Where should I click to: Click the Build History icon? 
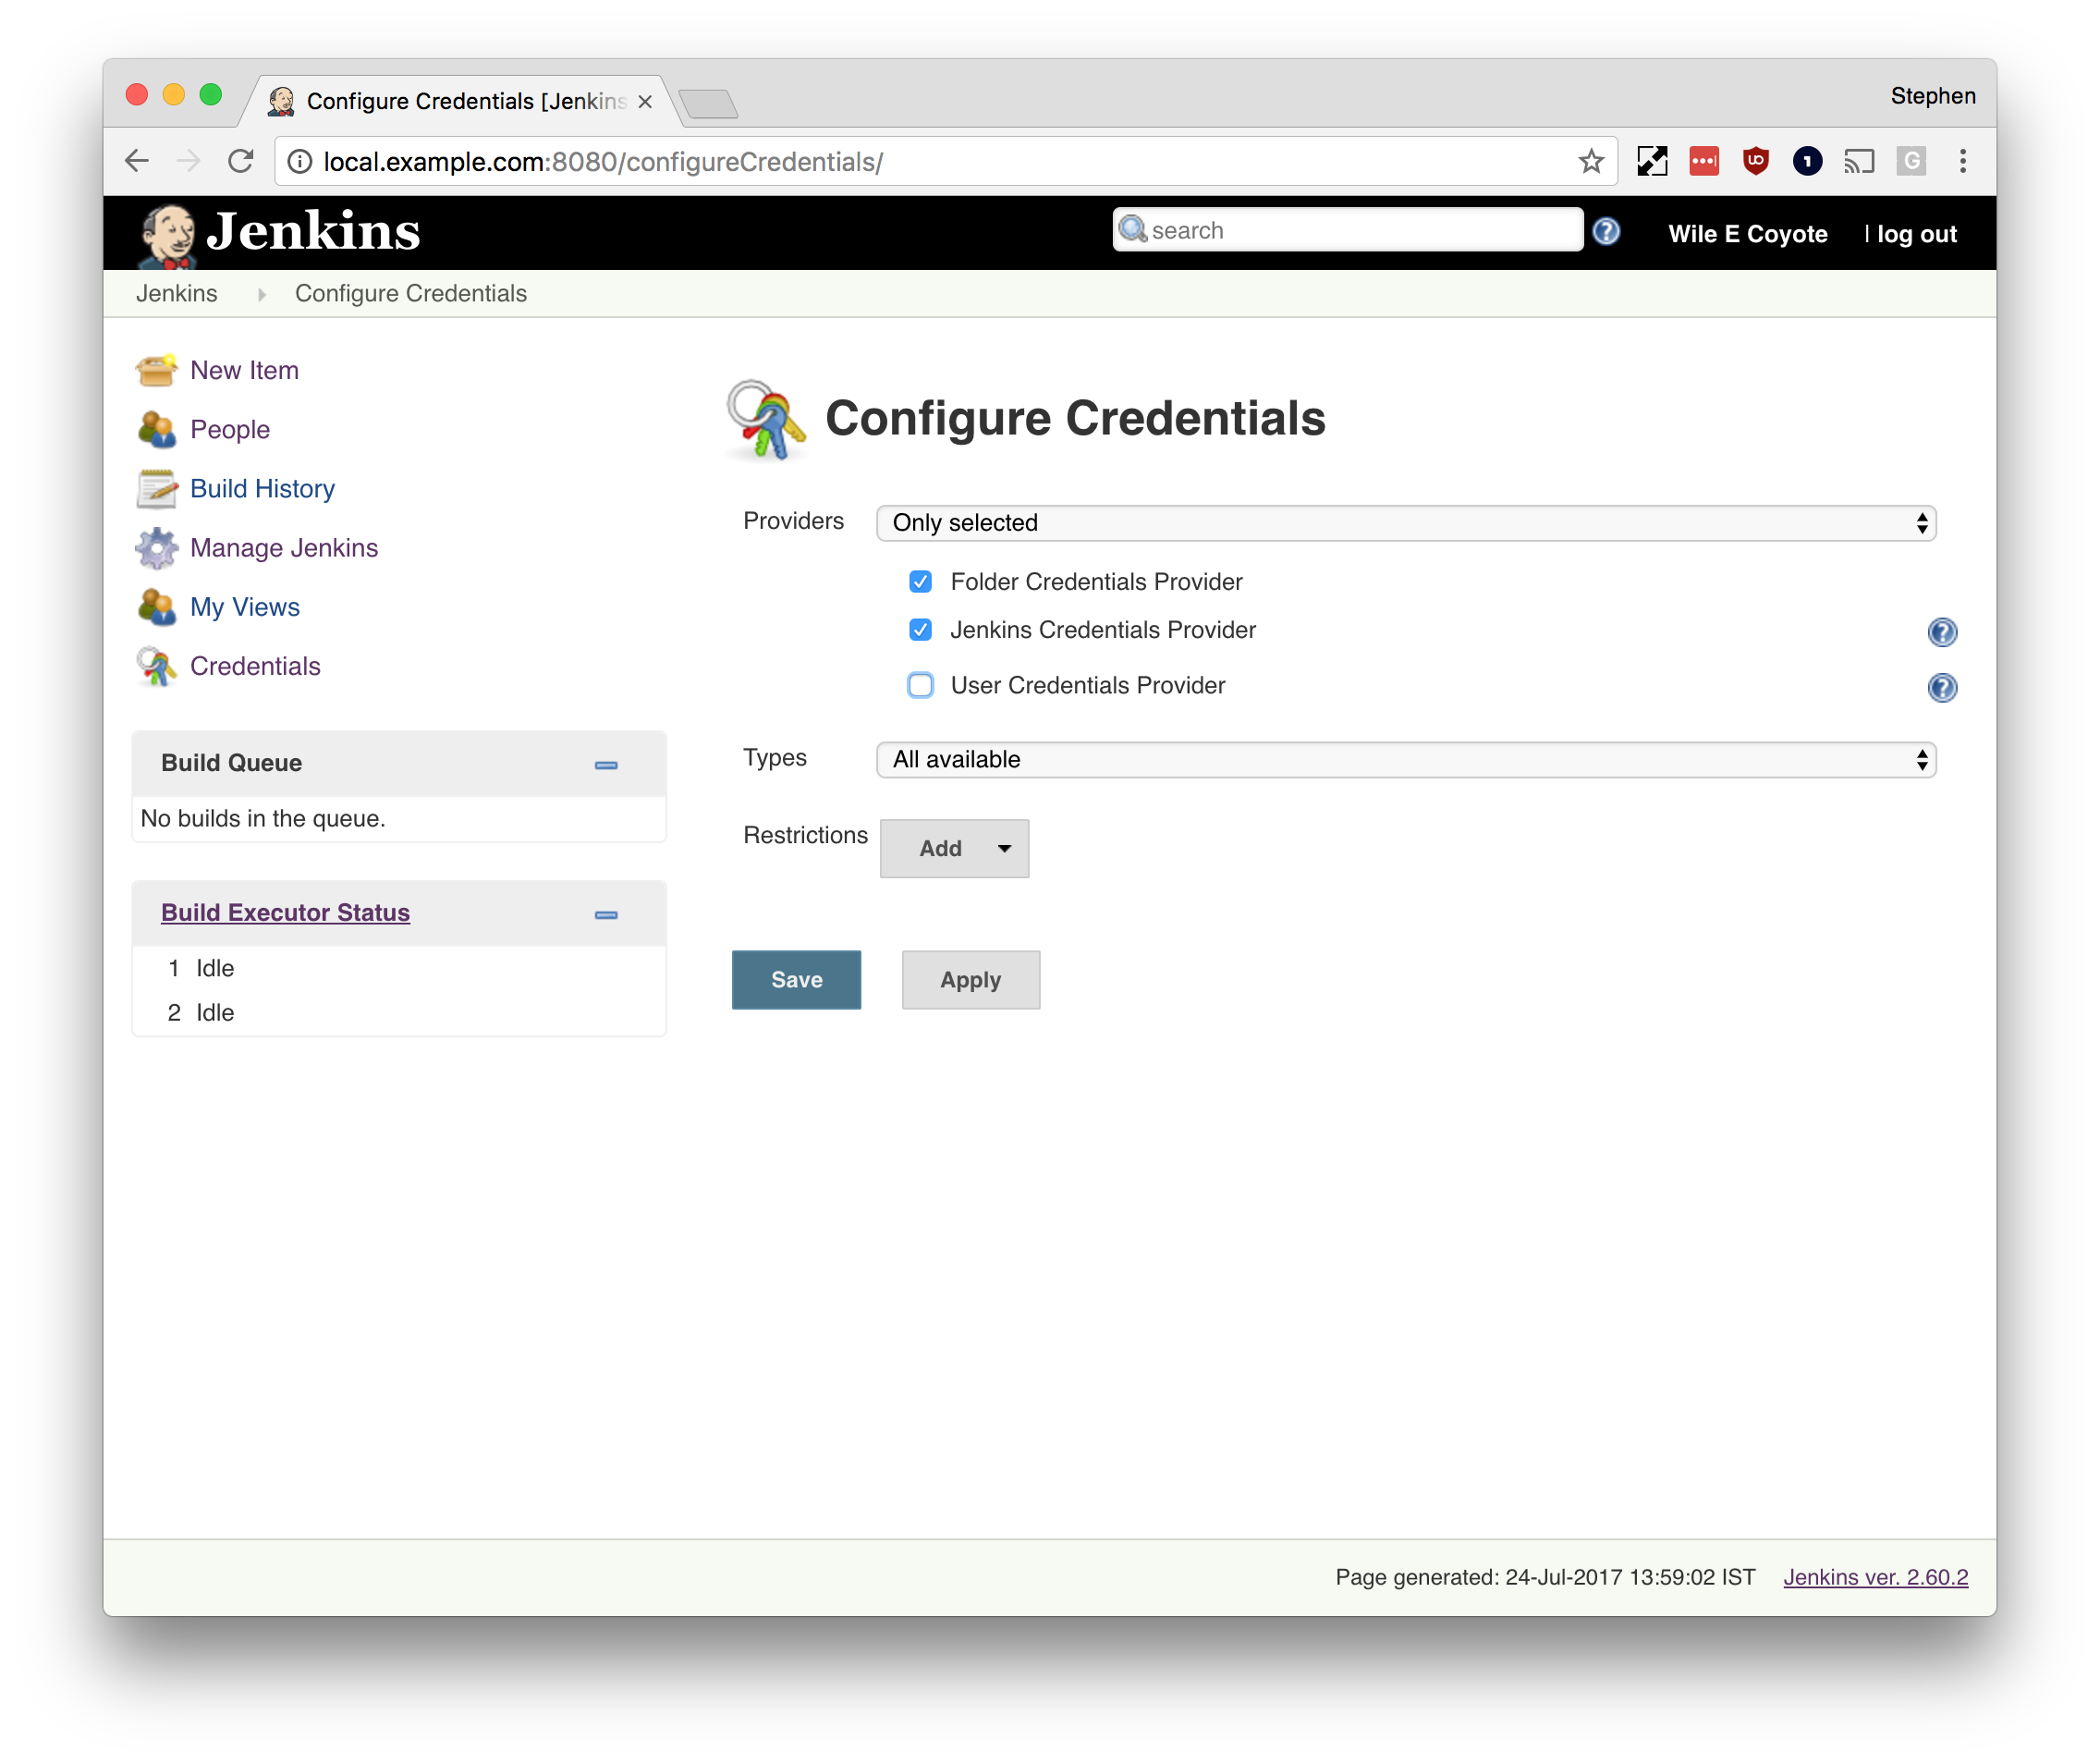point(156,488)
